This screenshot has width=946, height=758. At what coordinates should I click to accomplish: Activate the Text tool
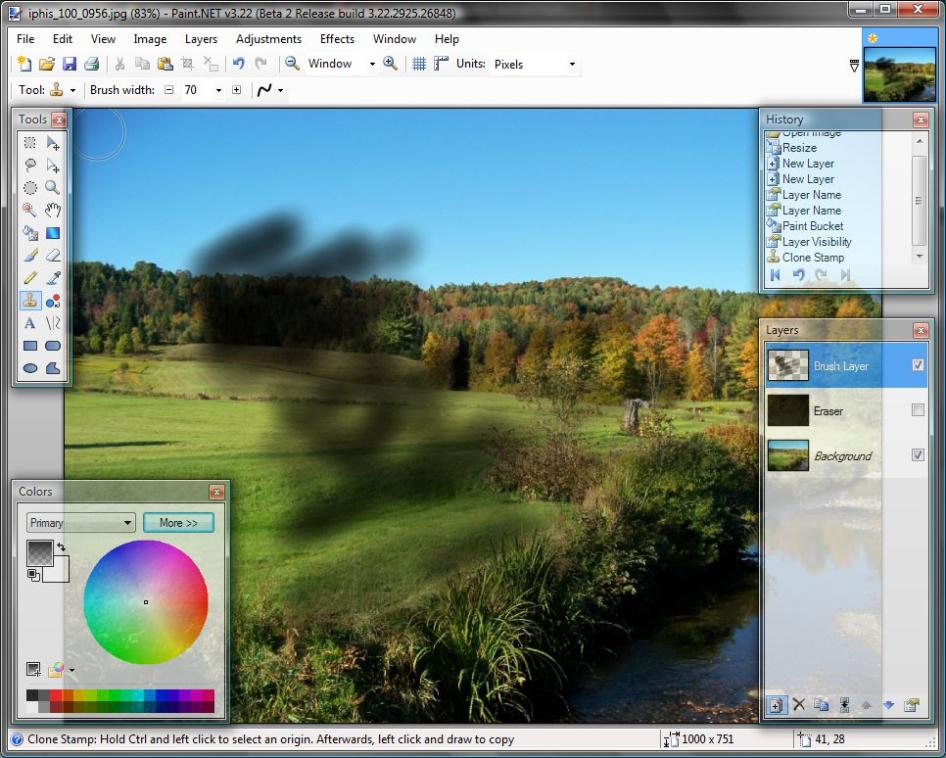point(30,323)
